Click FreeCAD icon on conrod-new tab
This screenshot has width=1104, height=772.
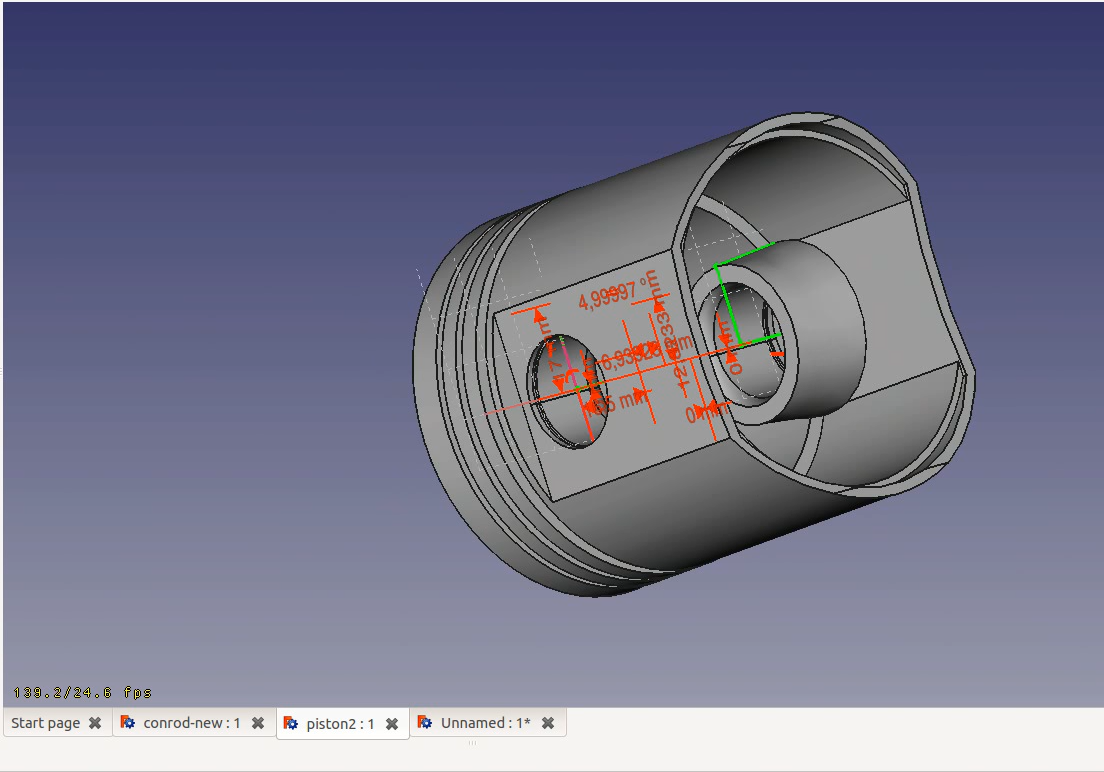[x=127, y=723]
